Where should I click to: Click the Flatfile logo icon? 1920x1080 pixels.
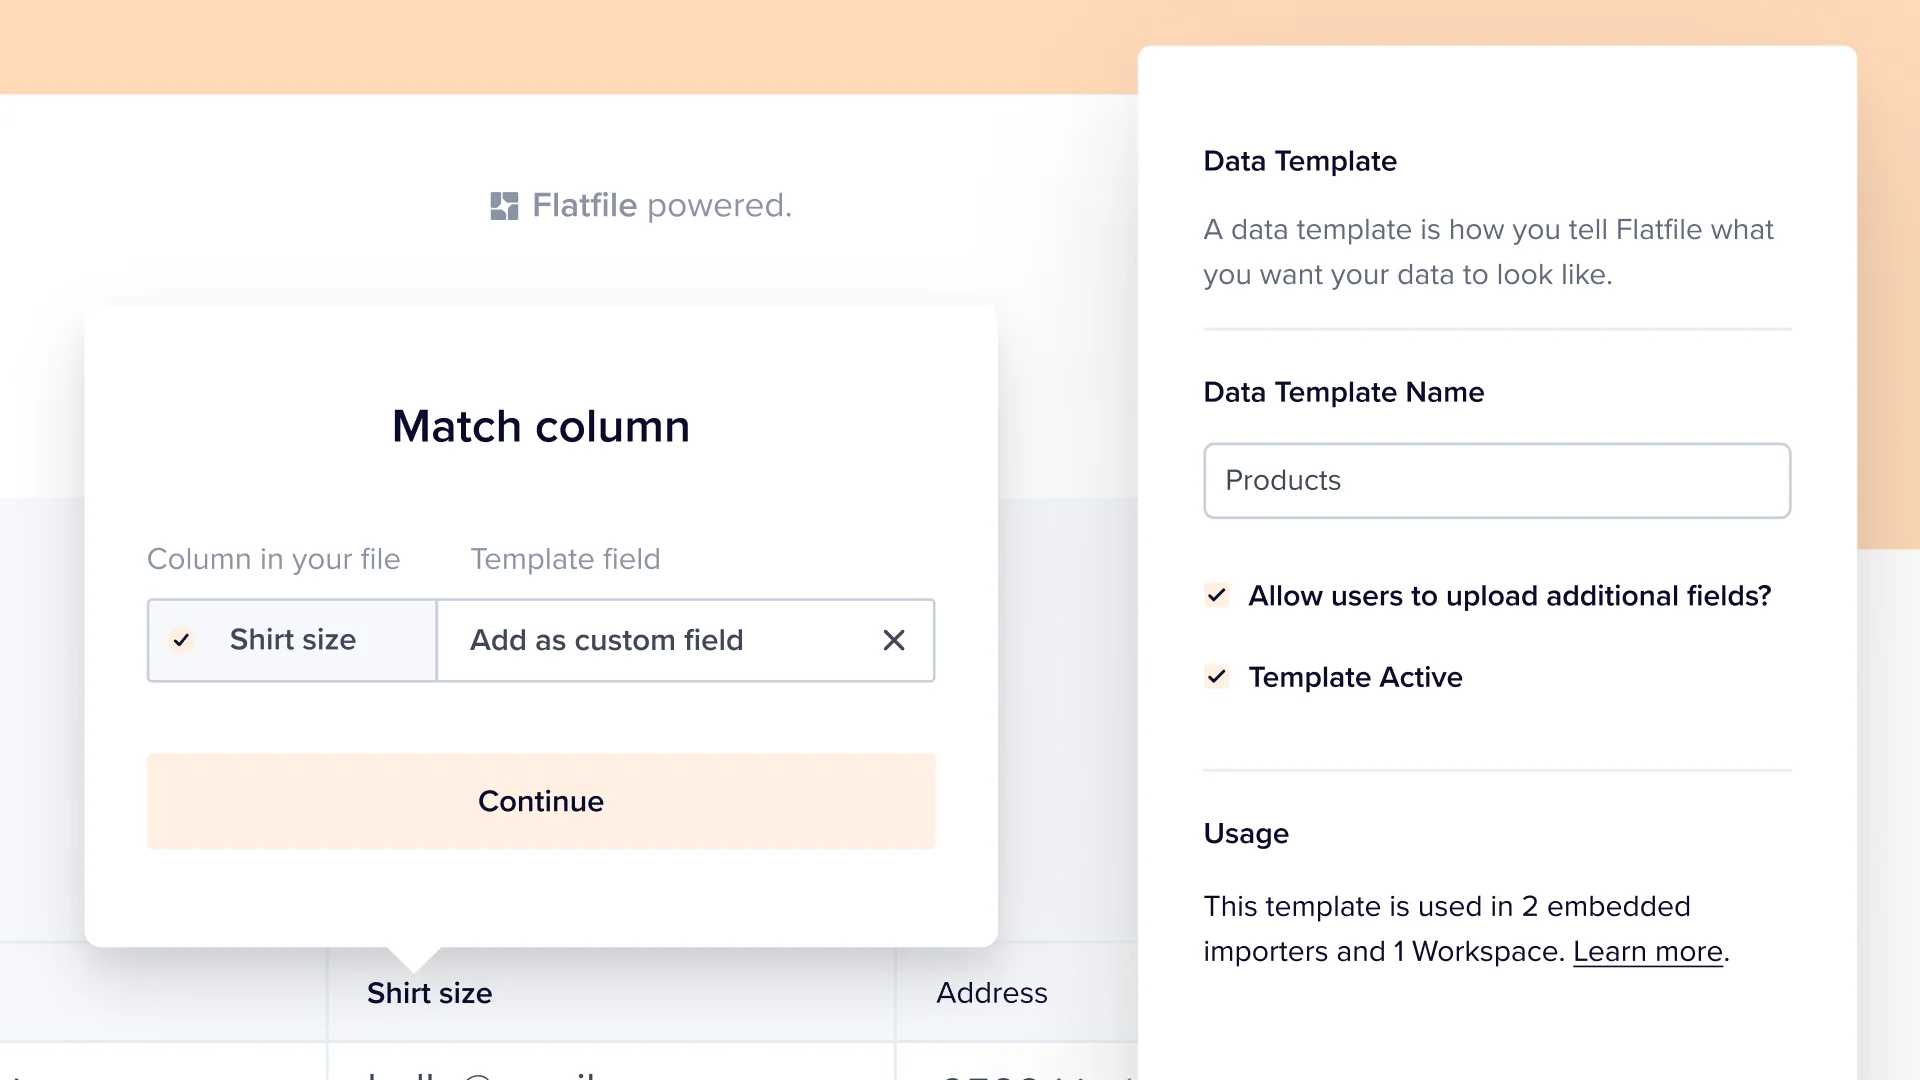tap(504, 206)
